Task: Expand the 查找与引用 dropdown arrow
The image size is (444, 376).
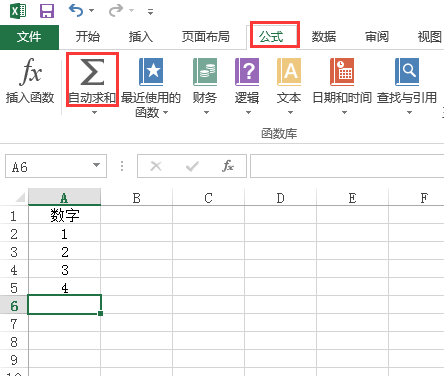Action: pos(409,113)
